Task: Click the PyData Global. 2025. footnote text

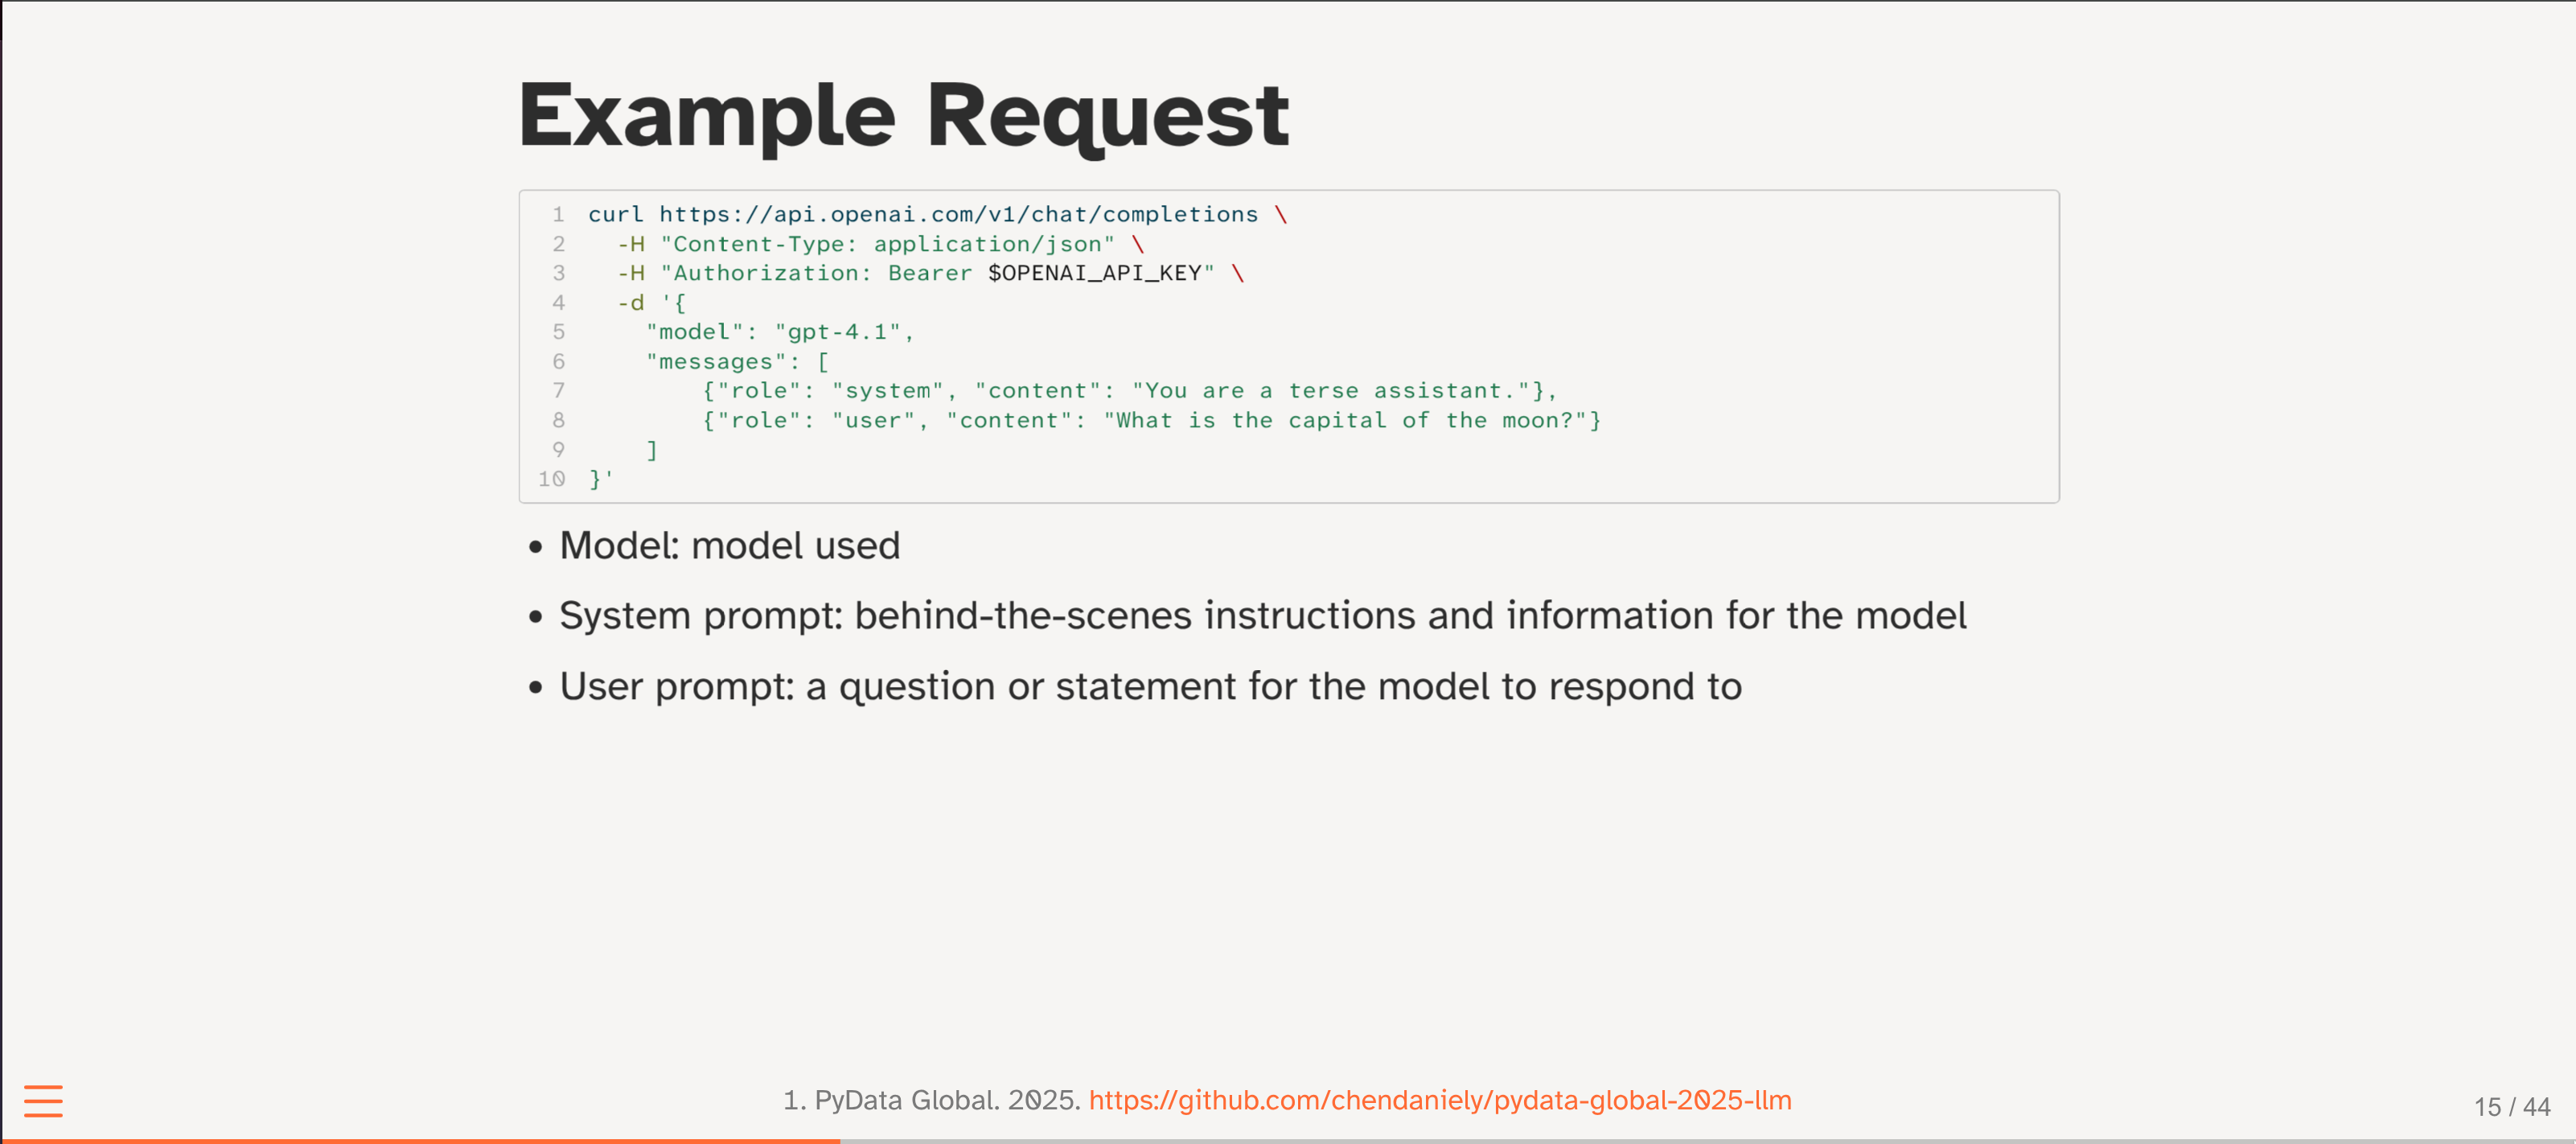Action: [x=931, y=1100]
